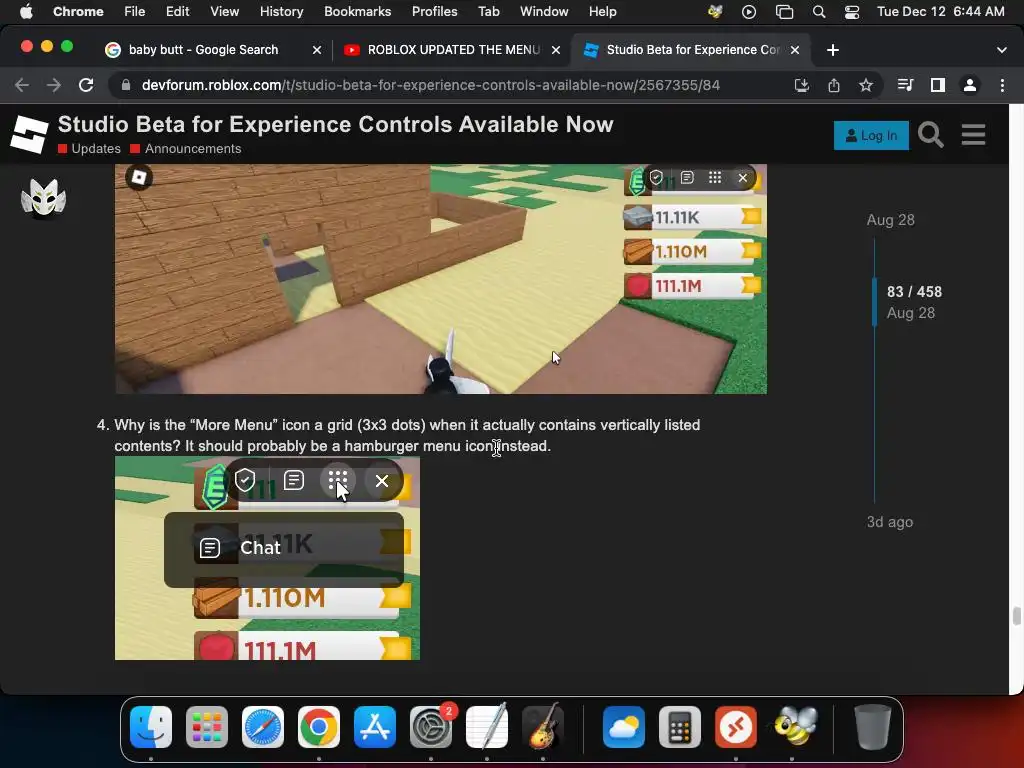The image size is (1024, 768).
Task: Jump to 3d ago on topic timeline
Action: pos(889,522)
